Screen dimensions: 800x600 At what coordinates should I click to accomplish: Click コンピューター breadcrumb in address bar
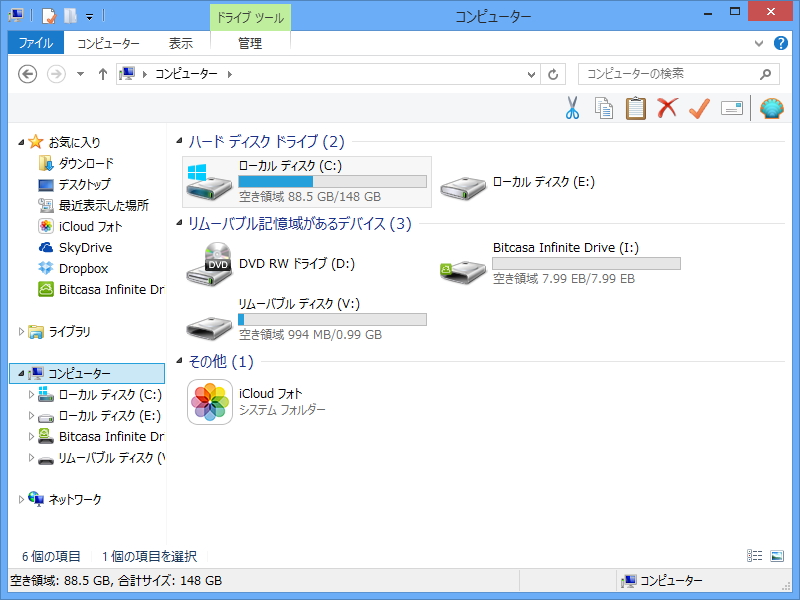point(186,74)
